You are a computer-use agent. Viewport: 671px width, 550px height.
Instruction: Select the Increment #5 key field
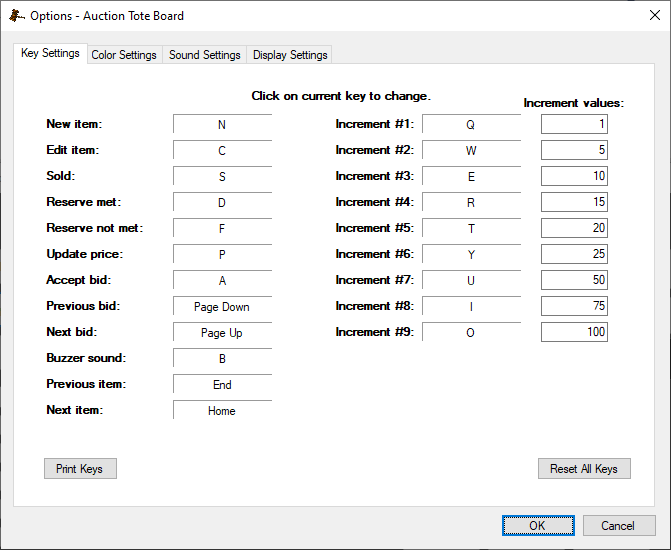pos(471,229)
